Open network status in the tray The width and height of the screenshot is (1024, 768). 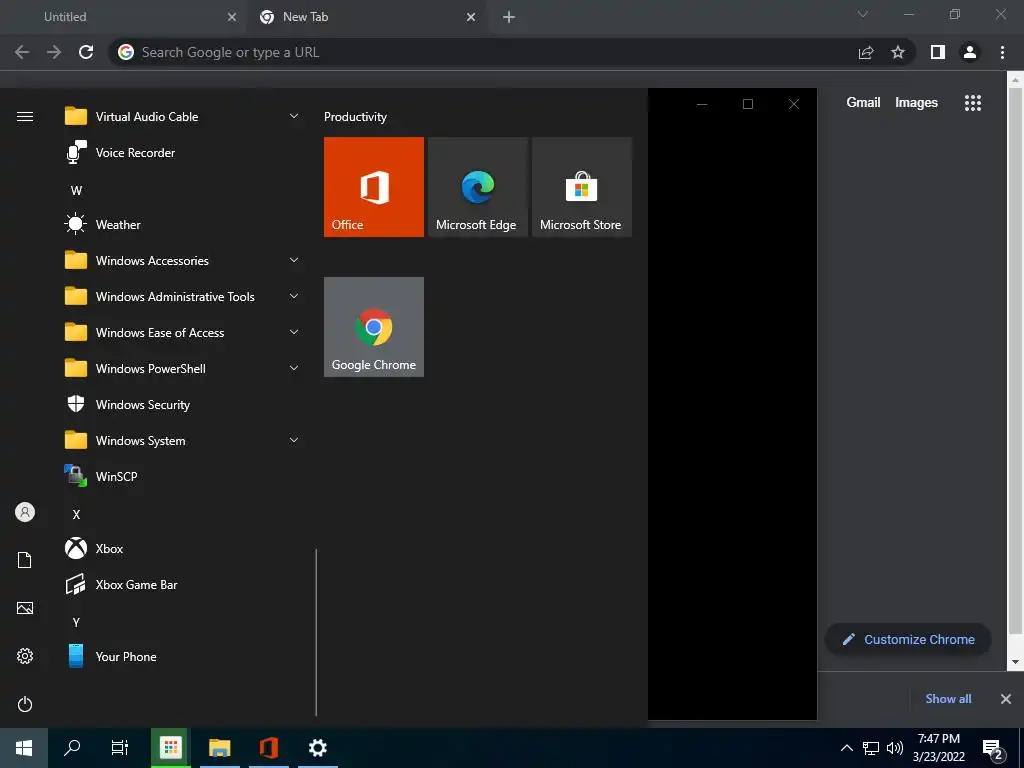pos(871,748)
